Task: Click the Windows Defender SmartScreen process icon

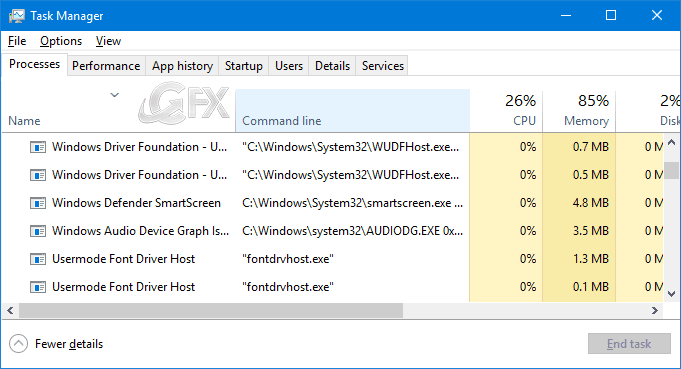Action: (x=38, y=203)
